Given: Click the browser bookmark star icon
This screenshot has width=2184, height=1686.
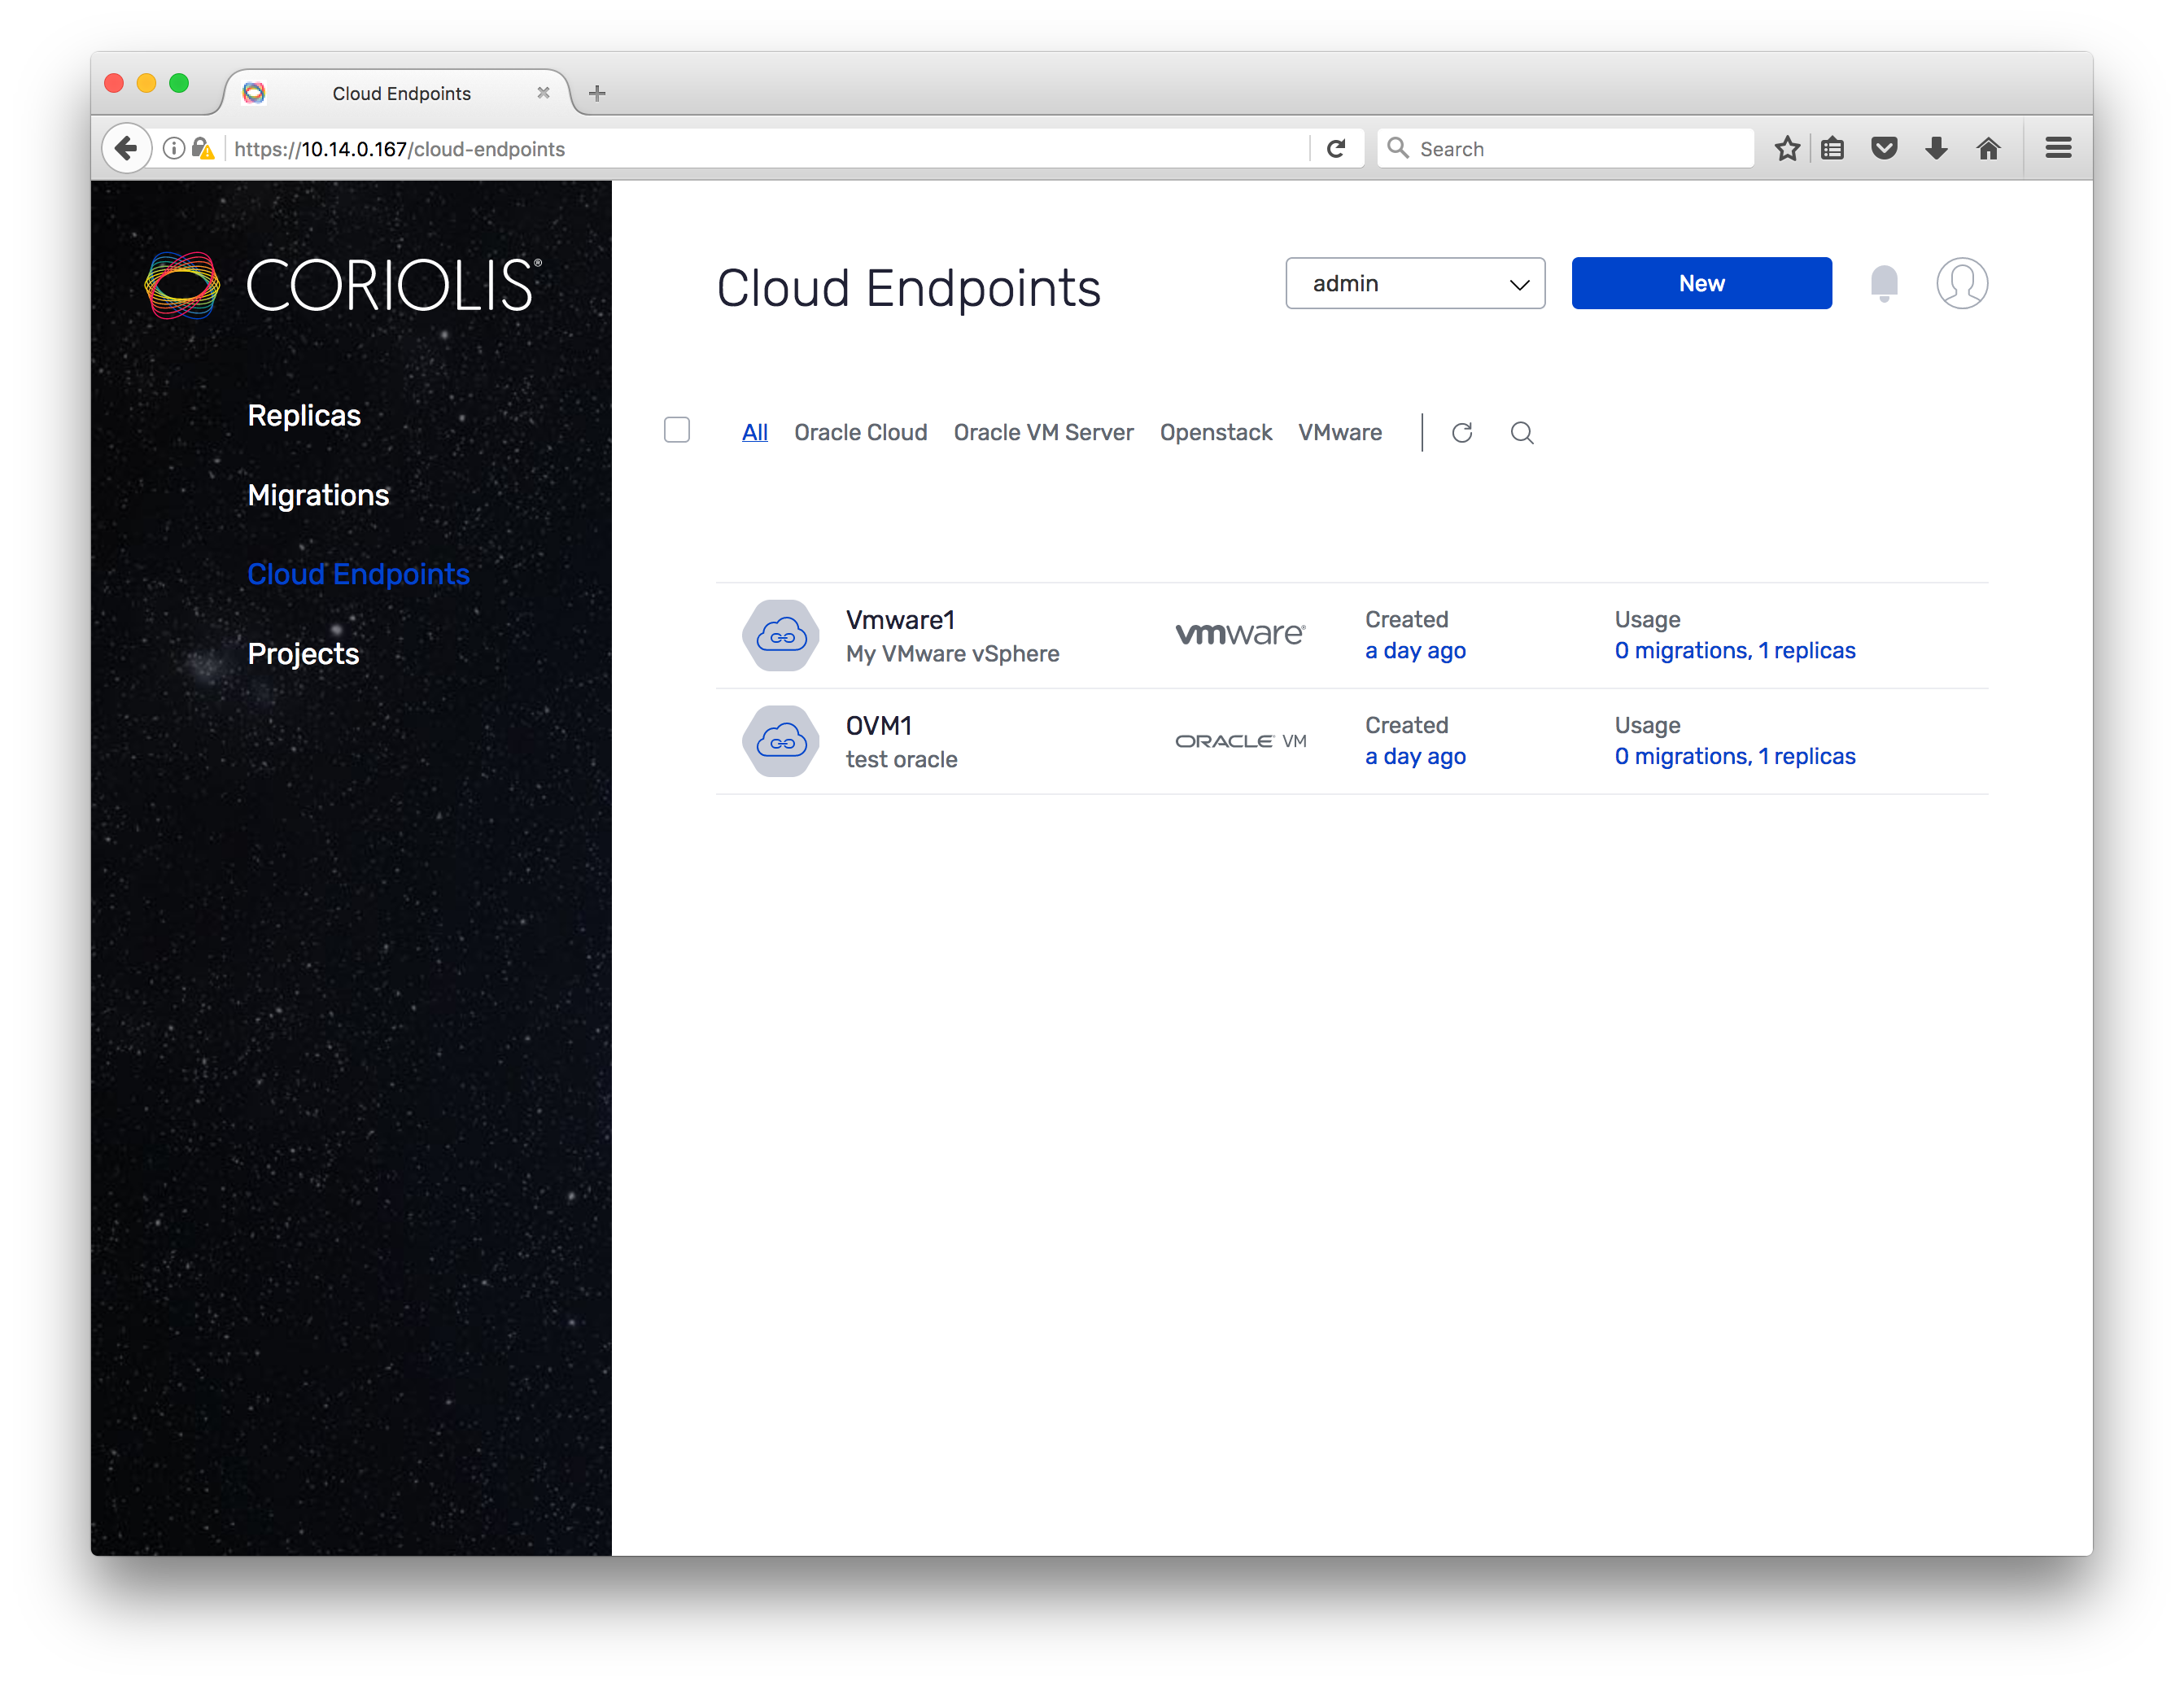Looking at the screenshot, I should point(1787,149).
